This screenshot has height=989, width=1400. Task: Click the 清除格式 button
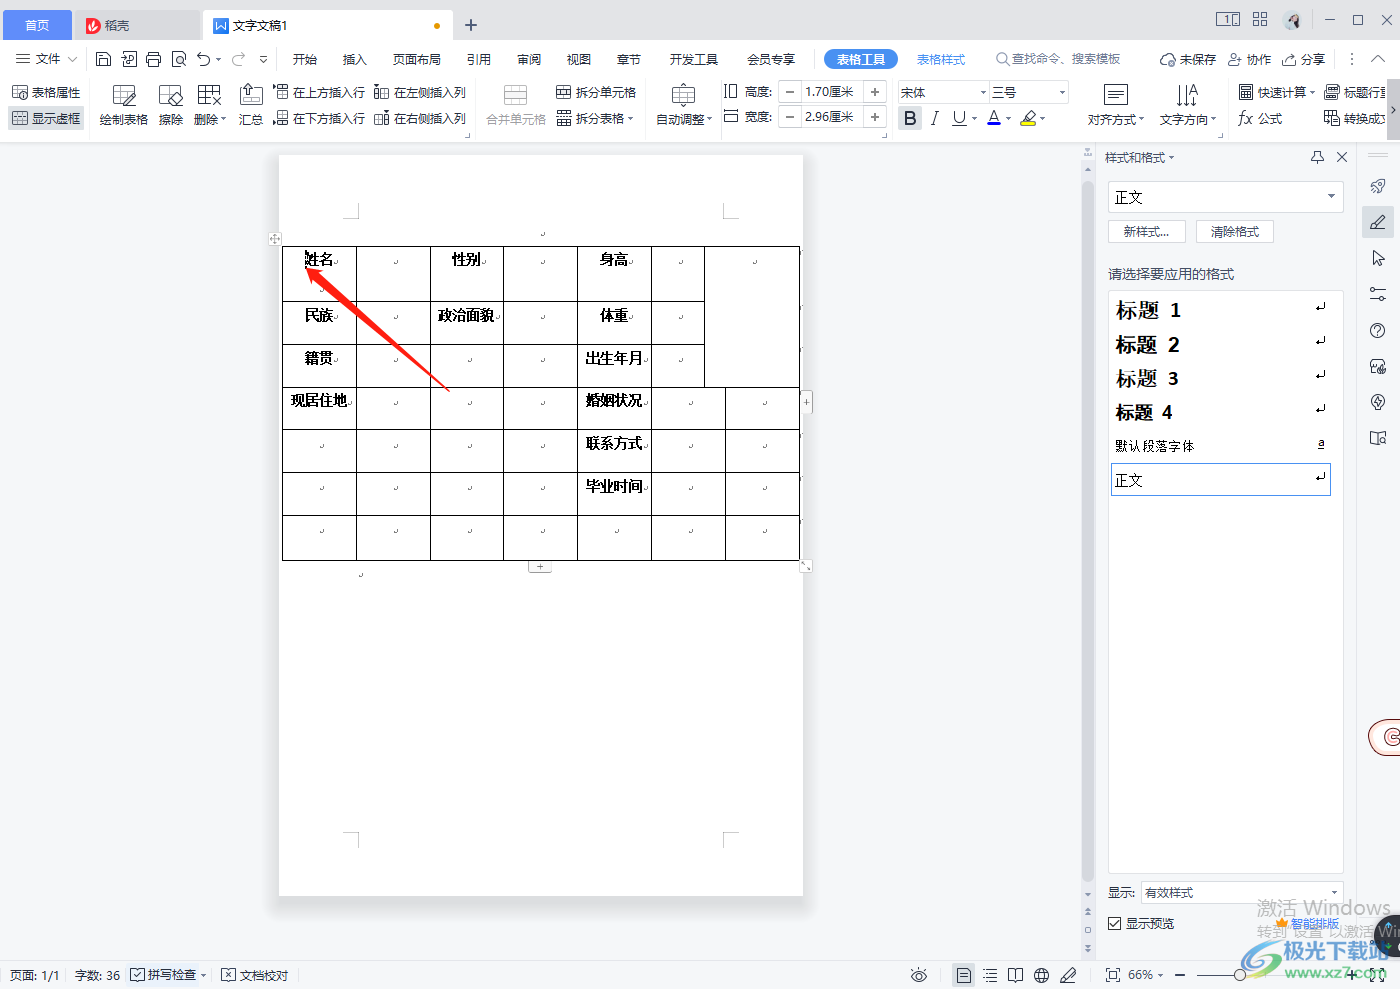(x=1235, y=231)
